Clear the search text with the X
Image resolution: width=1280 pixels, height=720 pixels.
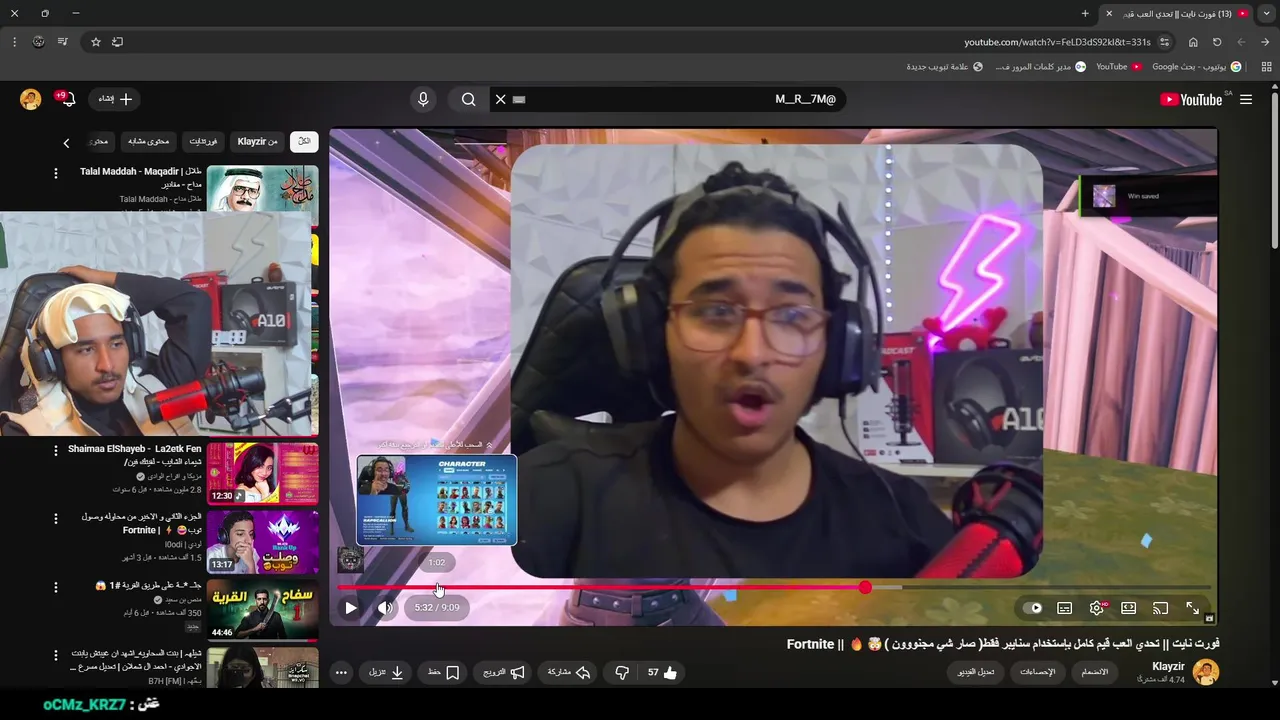501,99
